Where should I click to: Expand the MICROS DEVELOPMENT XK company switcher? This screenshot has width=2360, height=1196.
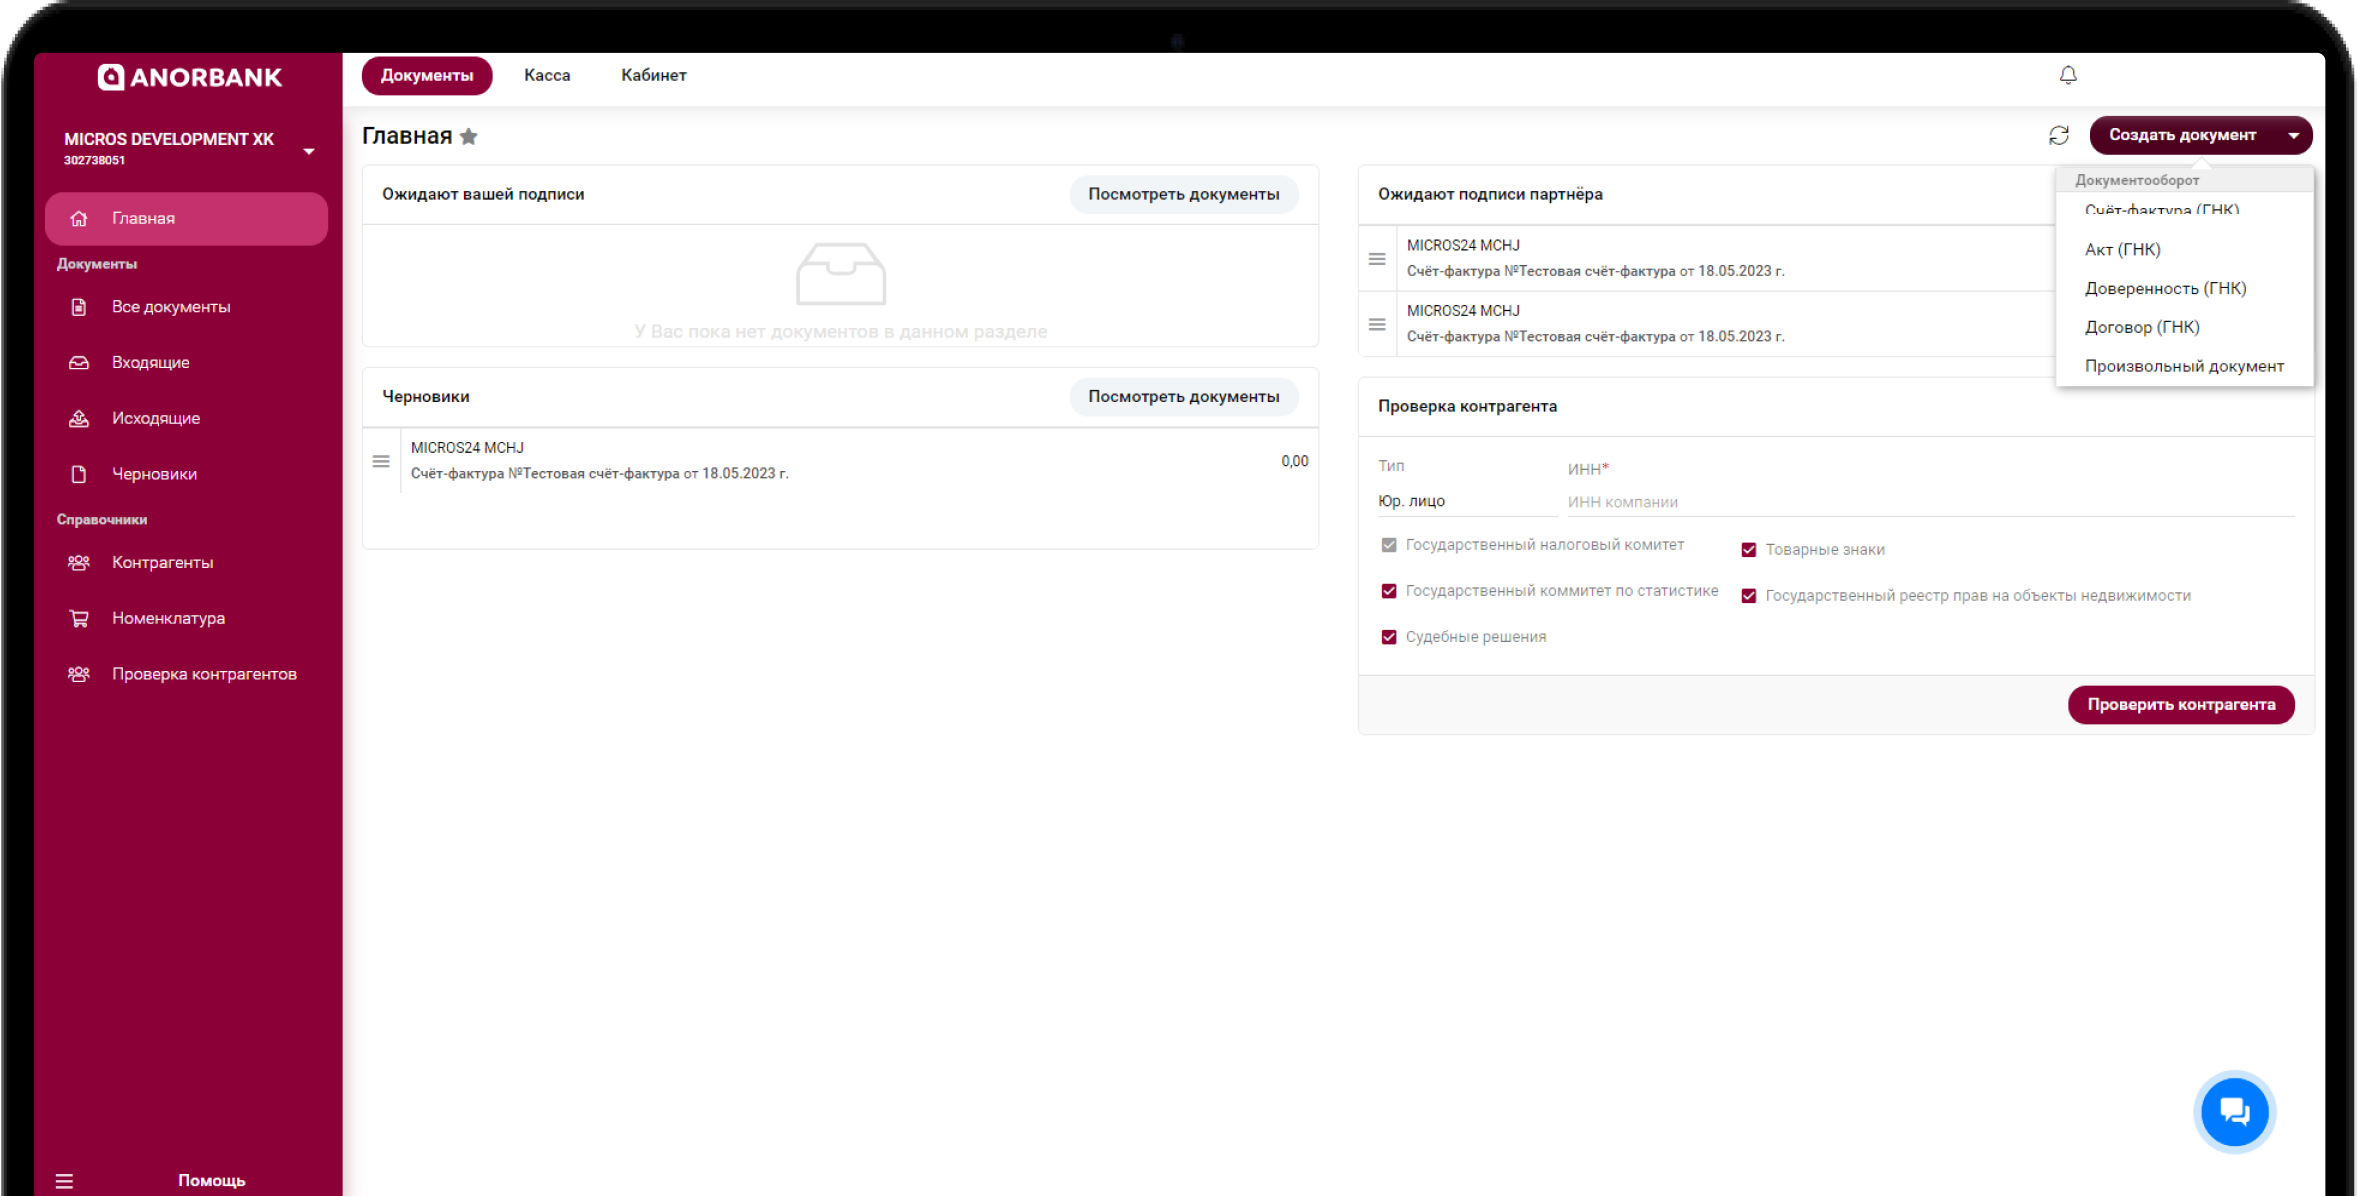coord(309,151)
